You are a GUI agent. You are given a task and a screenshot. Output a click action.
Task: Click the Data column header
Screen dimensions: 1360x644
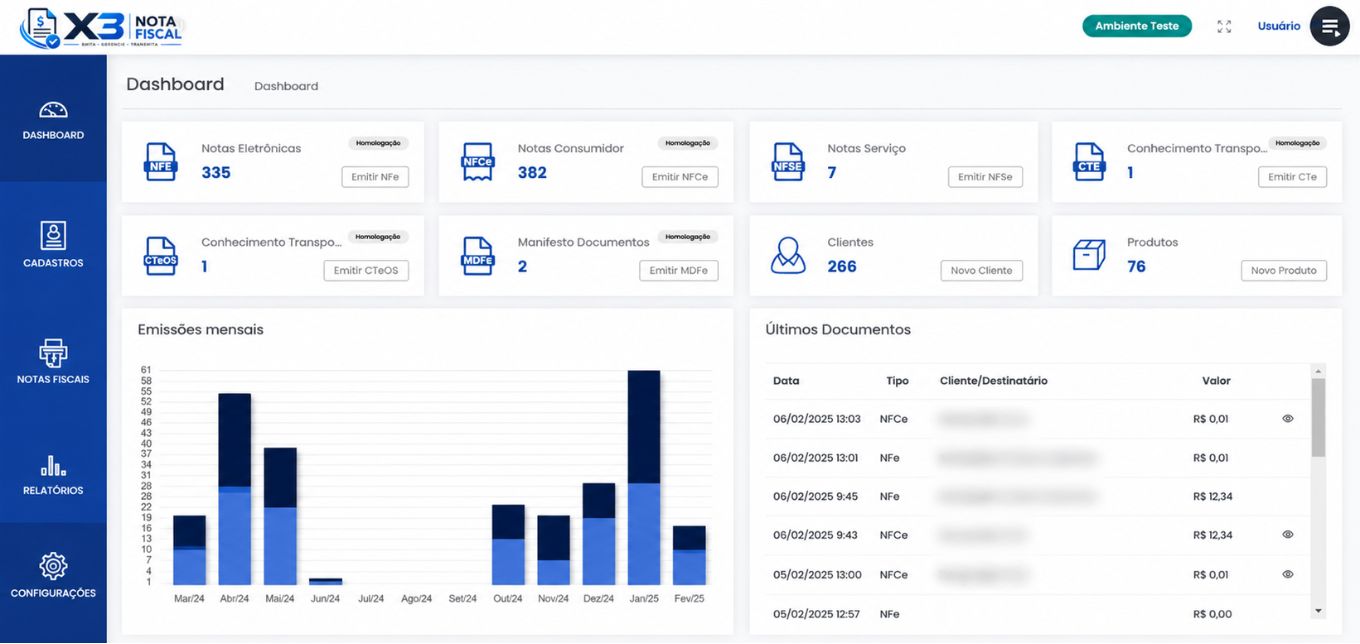(786, 381)
